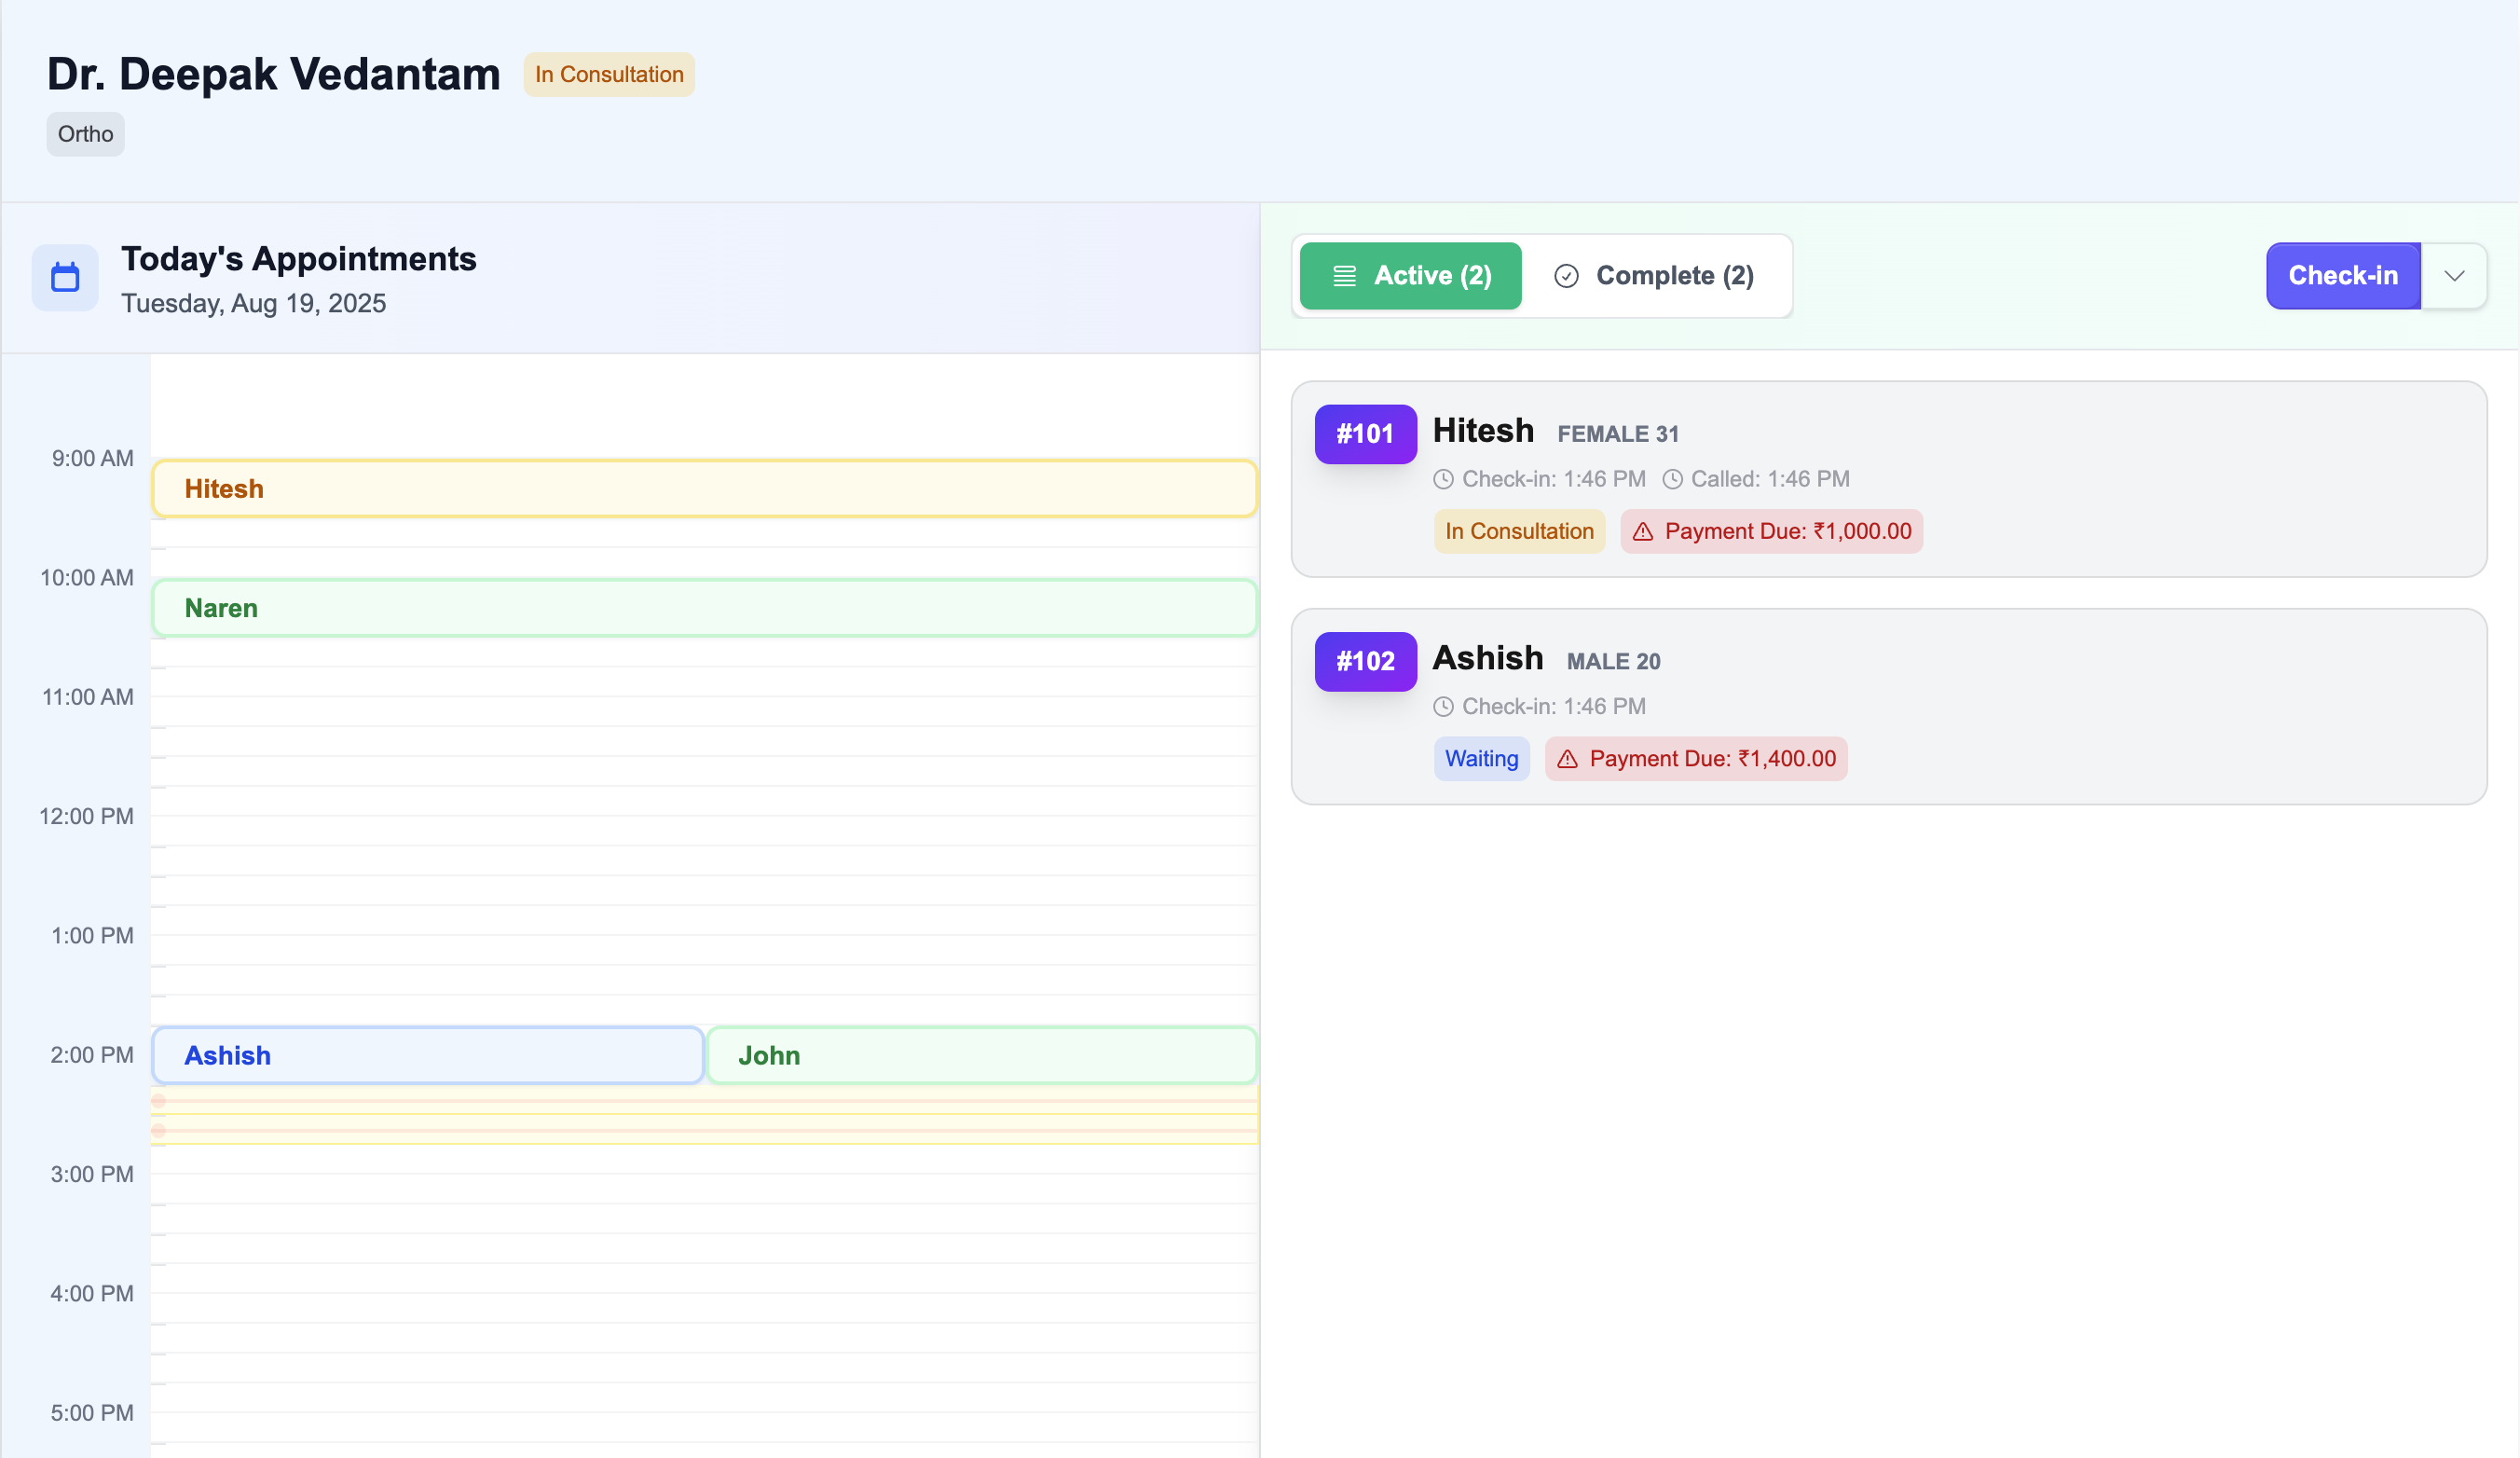Open the dropdown arrow next to Check-in
This screenshot has height=1458, width=2520.
2455,276
